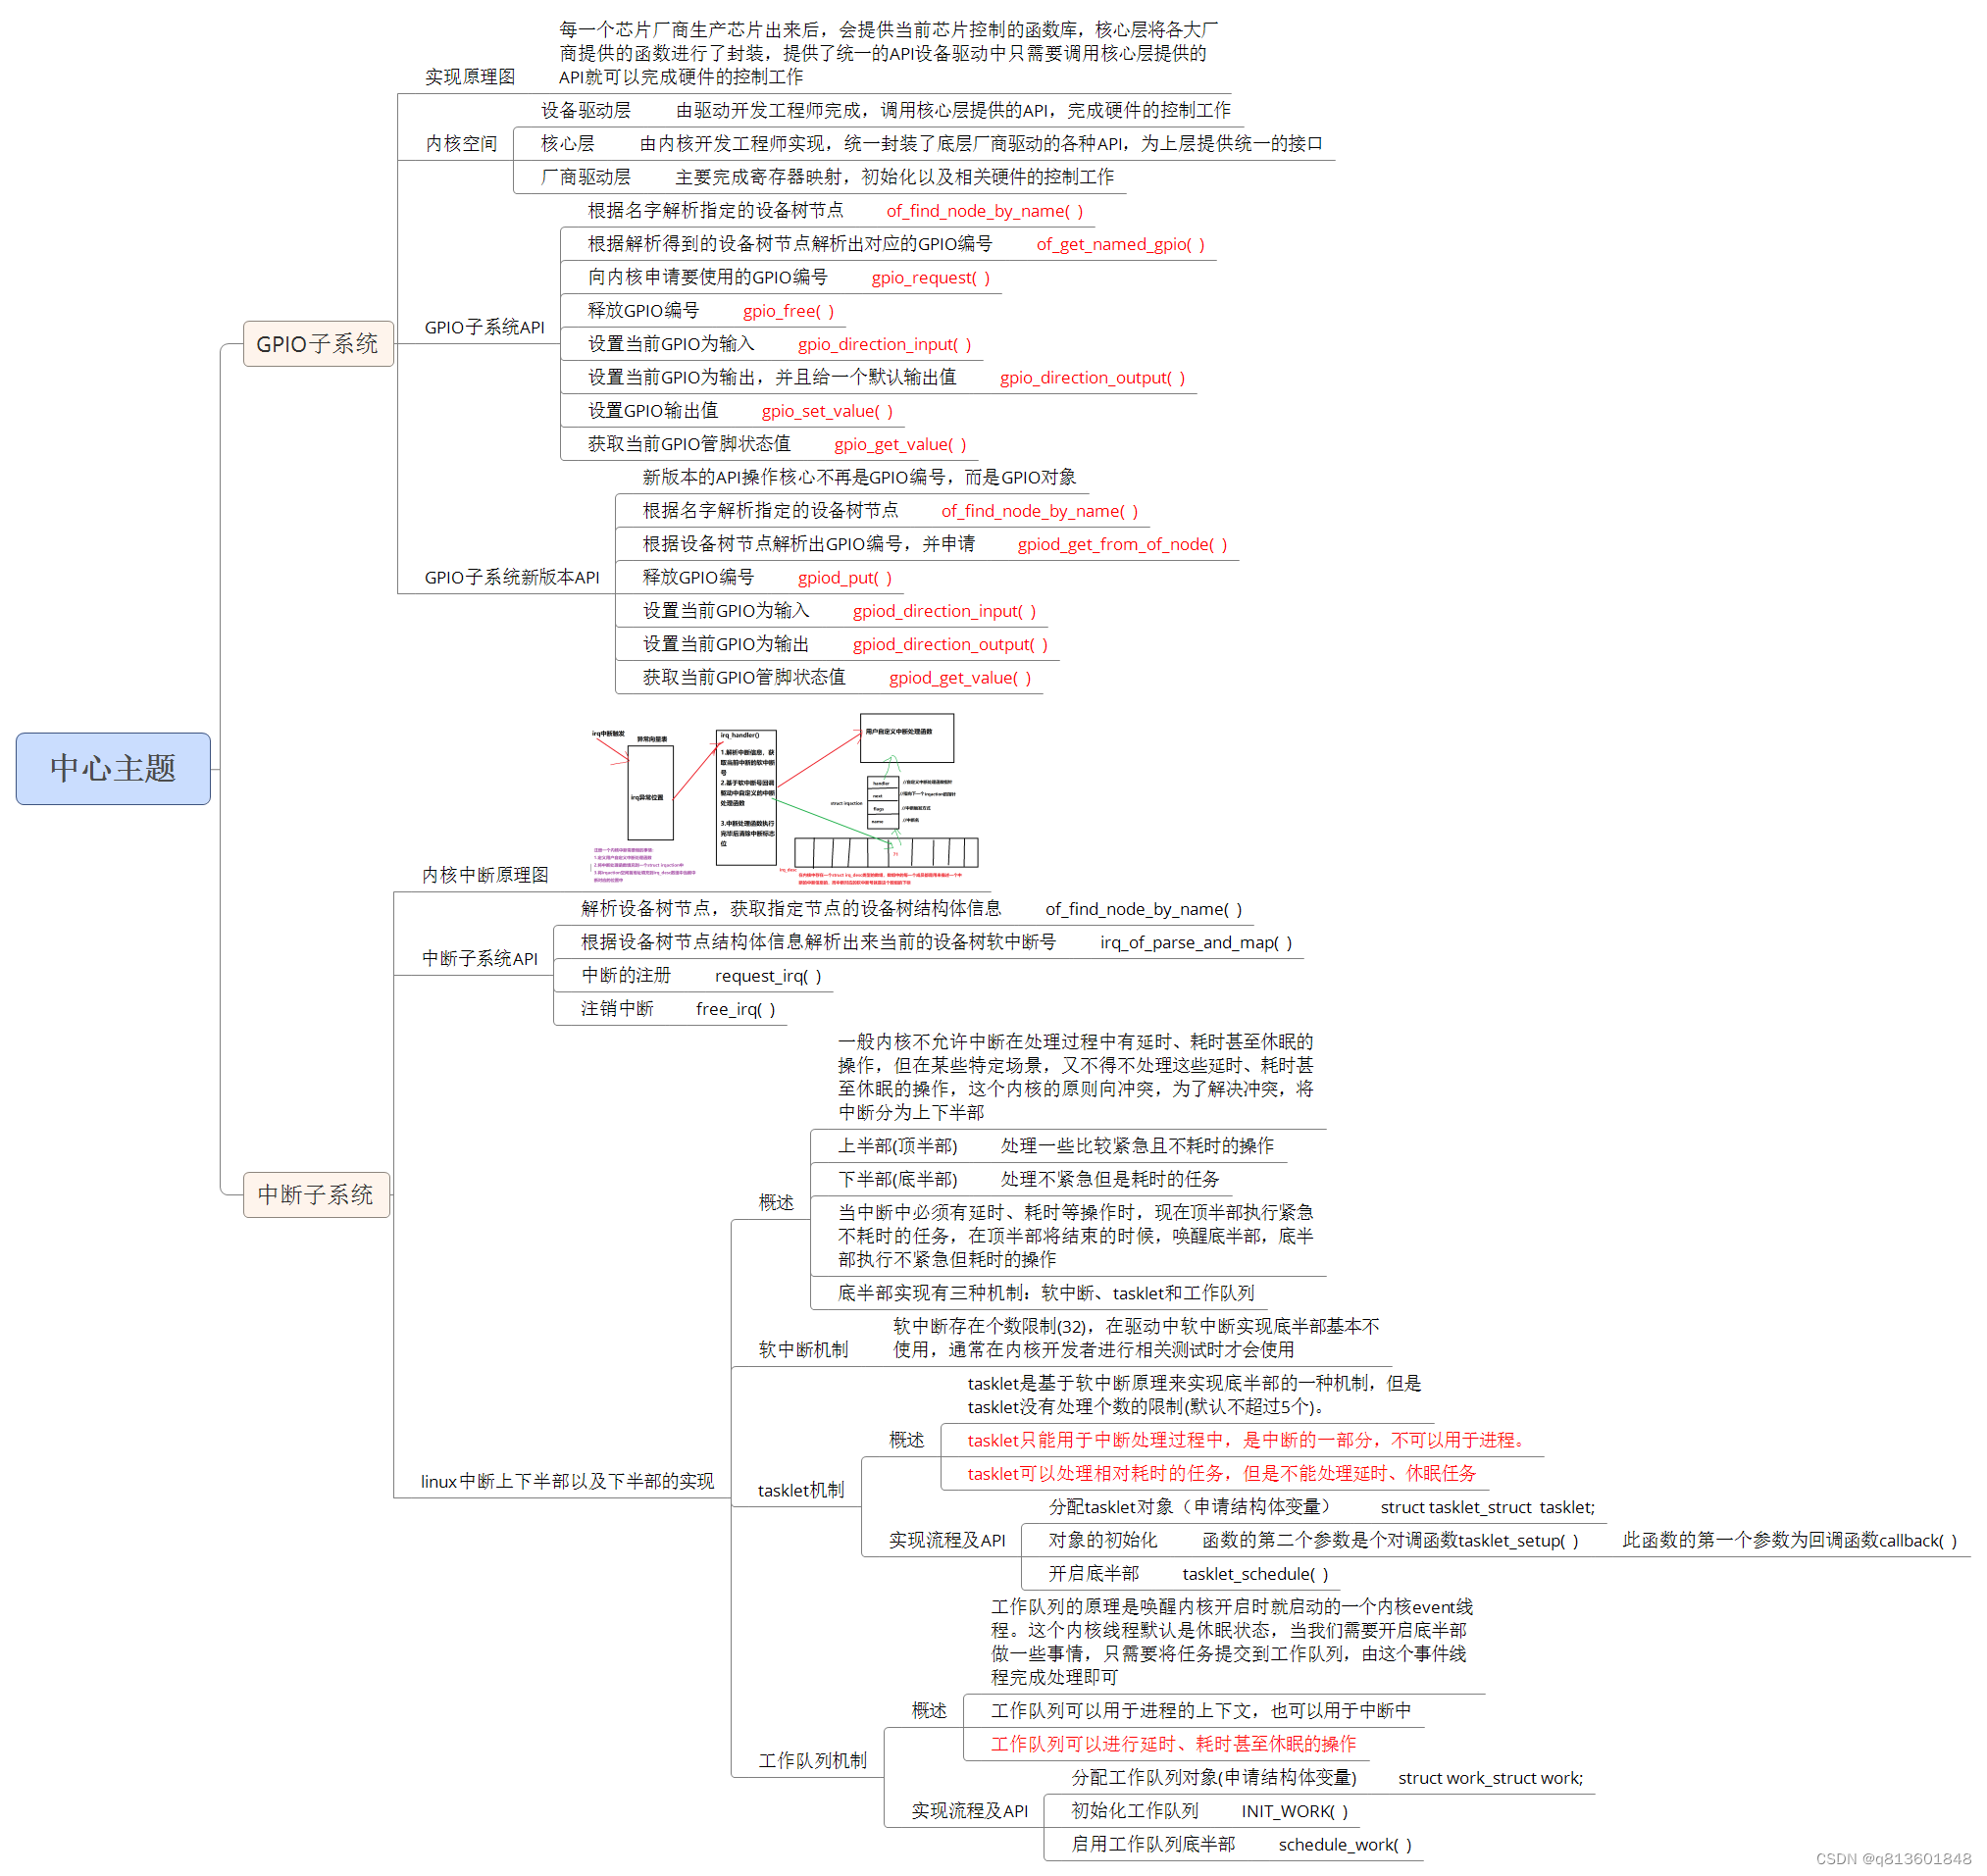Click 实现流程及API under tasklet机制
This screenshot has width=1987, height=1876.
pyautogui.click(x=947, y=1540)
